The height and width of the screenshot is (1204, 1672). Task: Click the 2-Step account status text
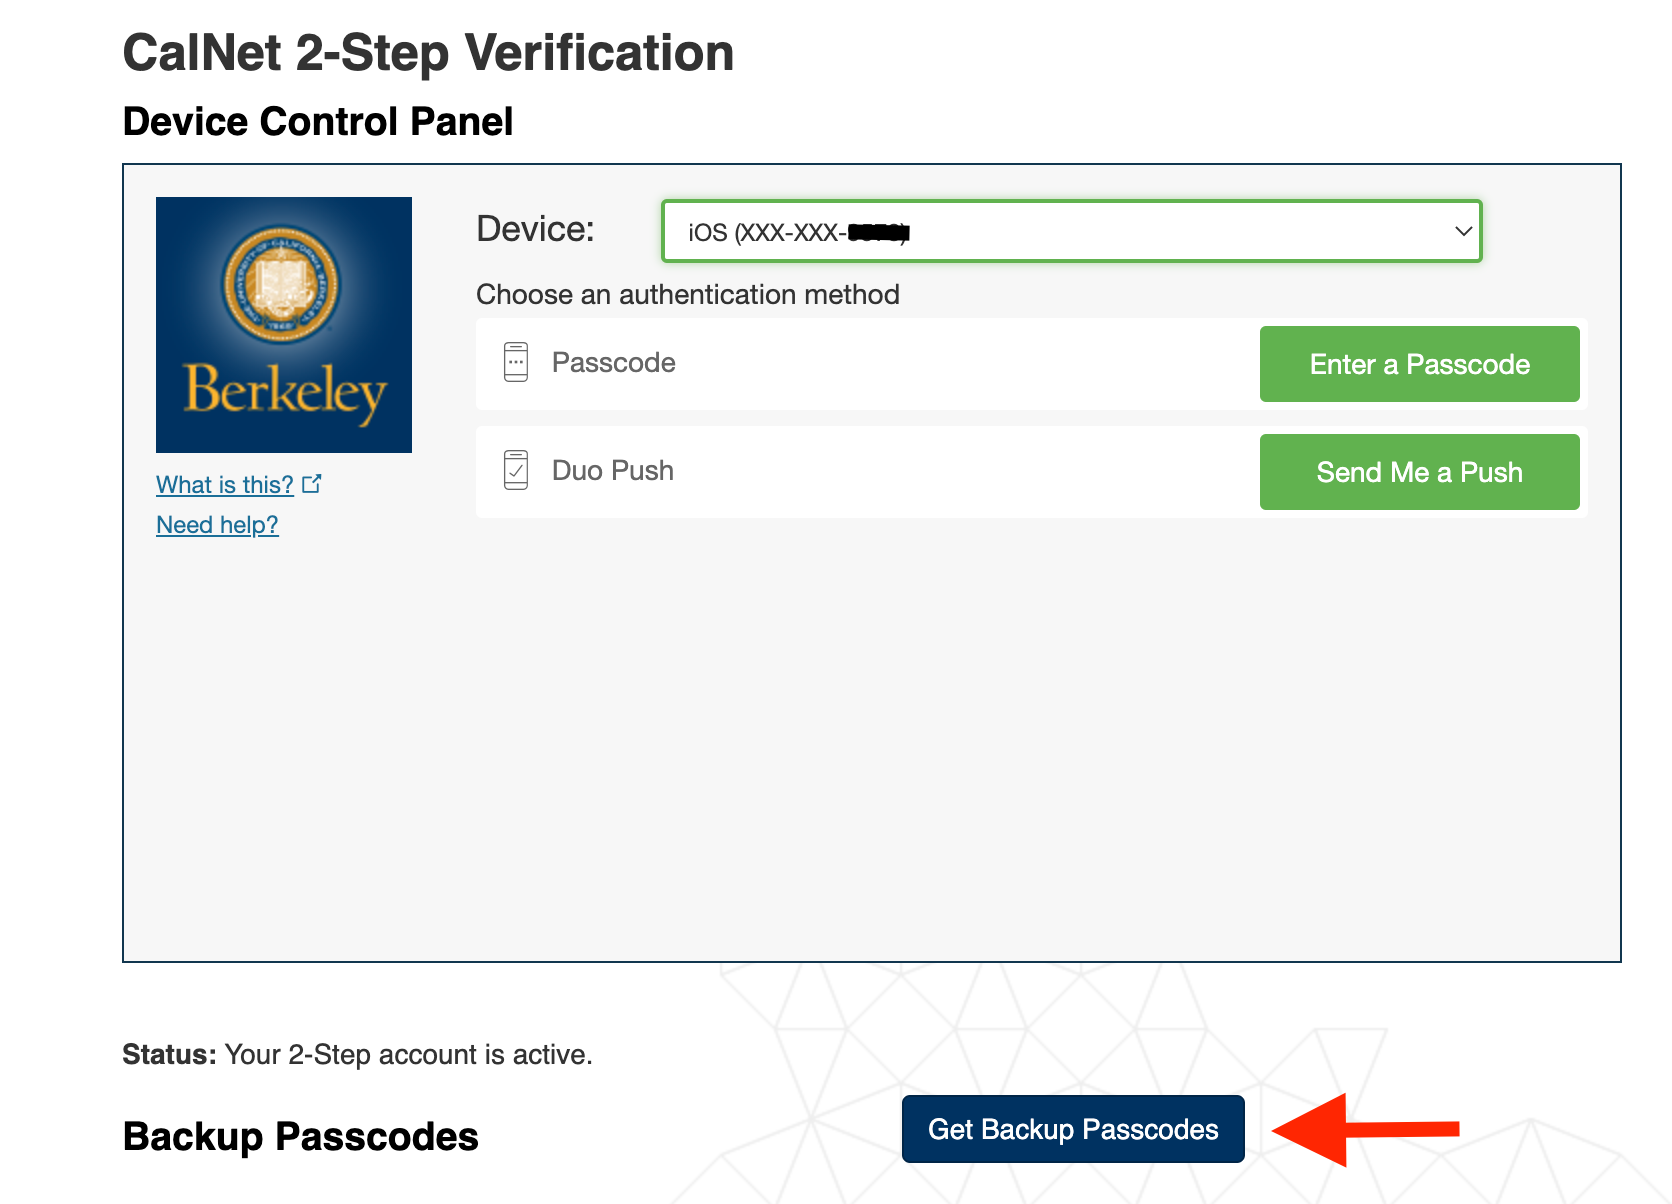pos(357,1055)
